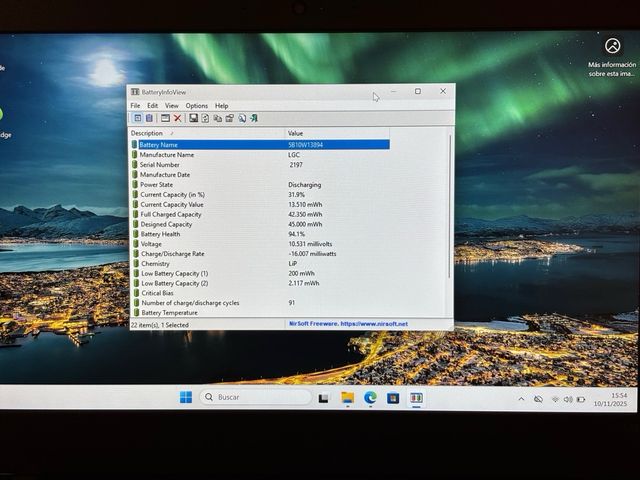Click the red X toolbar icon
This screenshot has height=480, width=640.
click(177, 118)
